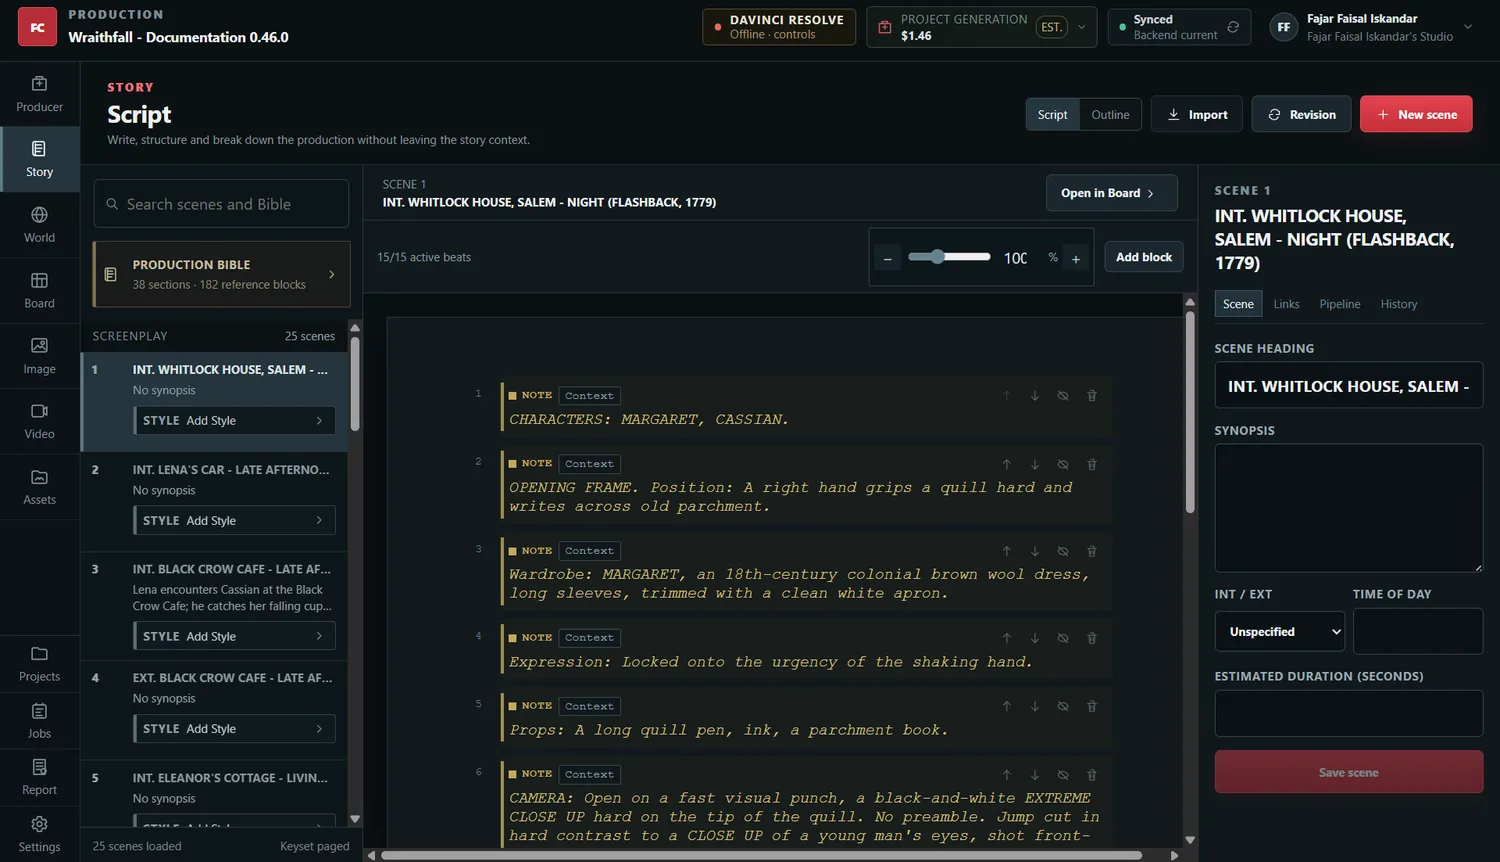
Task: Click the Estimated Duration input field
Action: click(x=1349, y=714)
